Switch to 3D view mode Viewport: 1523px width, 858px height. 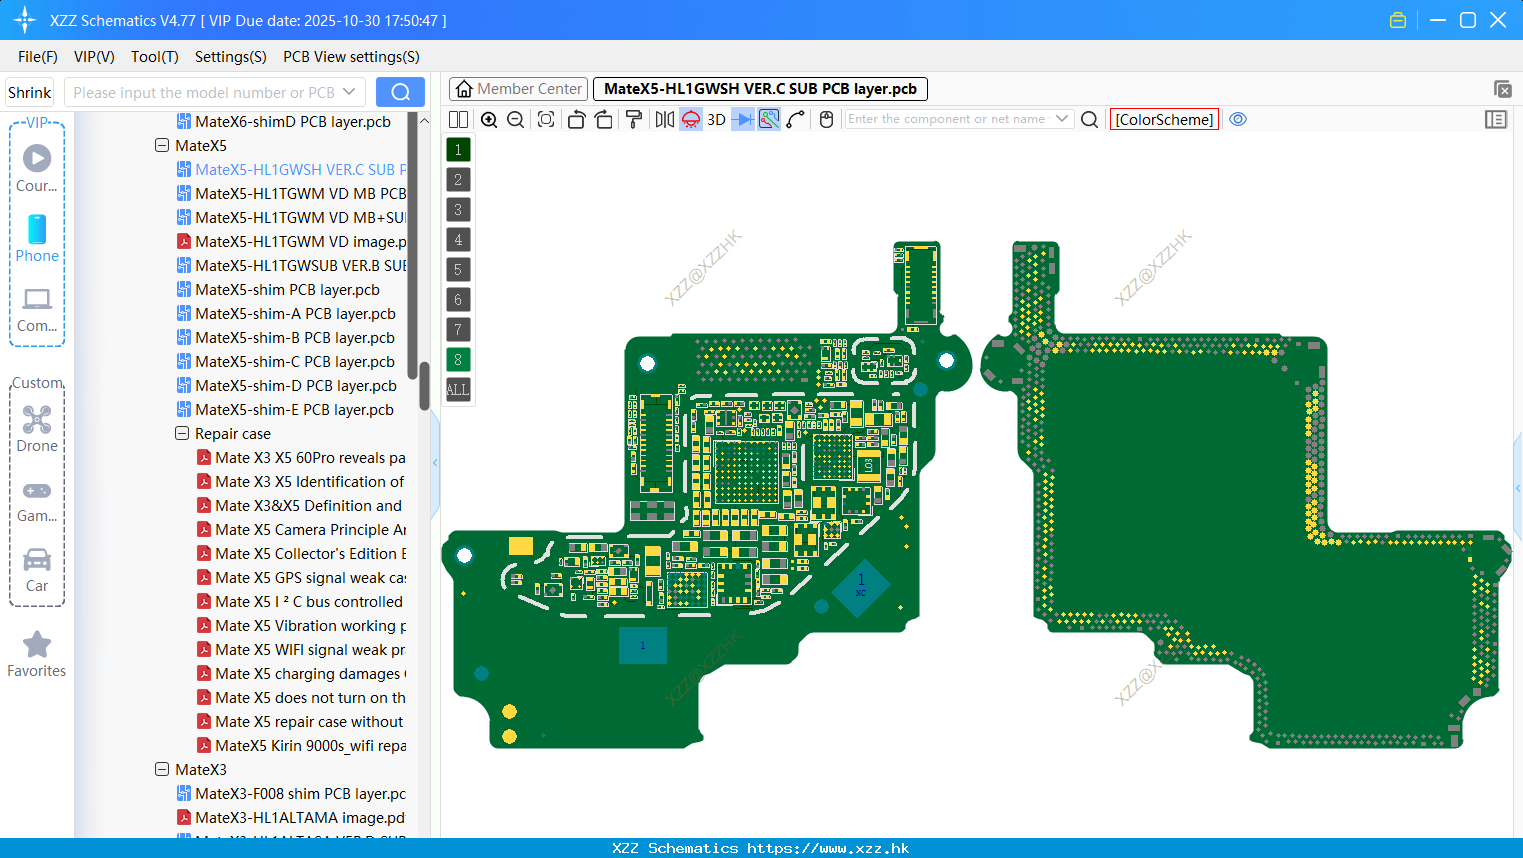coord(716,119)
